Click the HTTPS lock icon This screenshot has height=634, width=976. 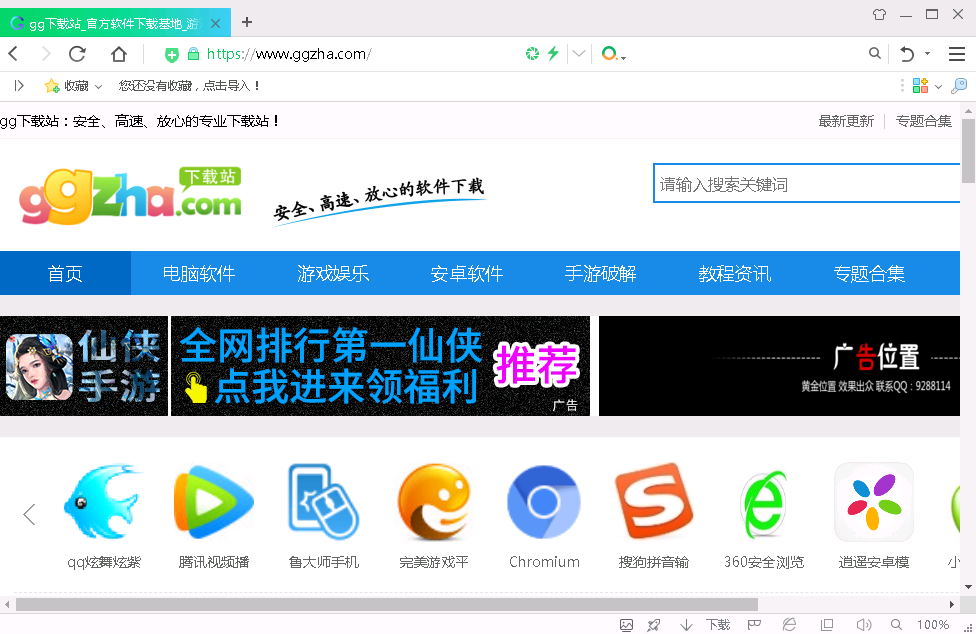coord(194,54)
